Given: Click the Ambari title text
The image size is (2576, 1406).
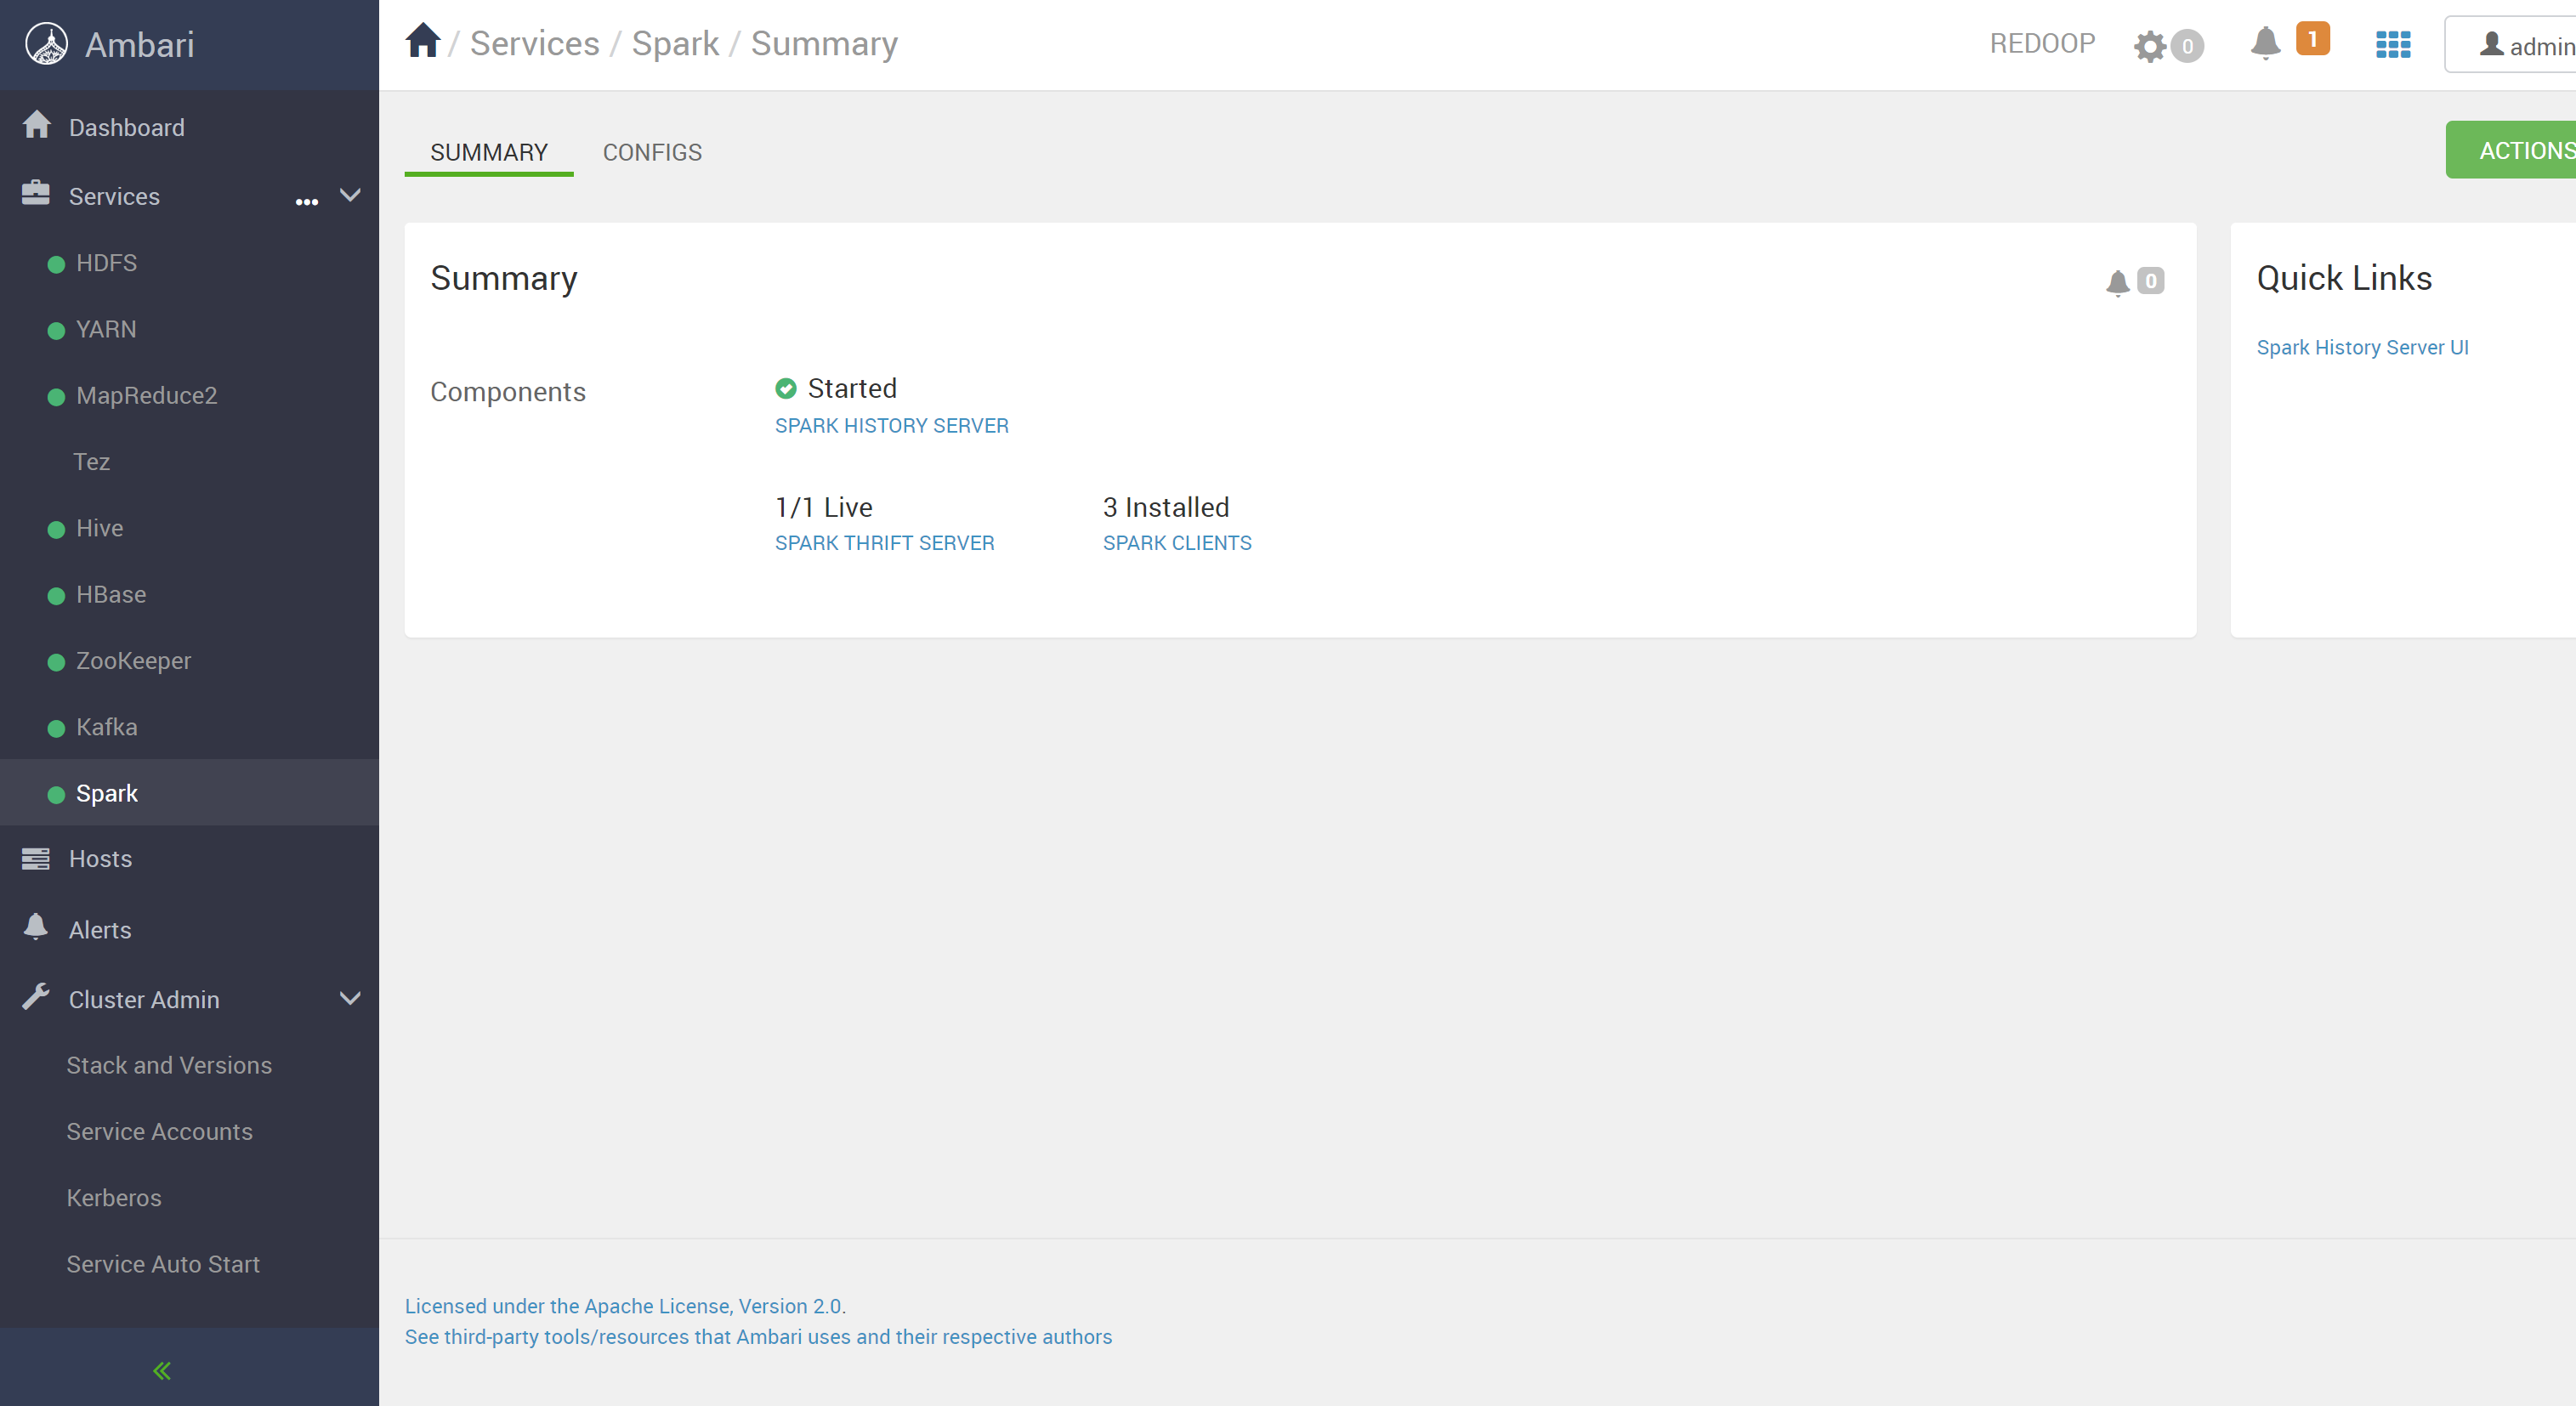Looking at the screenshot, I should (140, 45).
